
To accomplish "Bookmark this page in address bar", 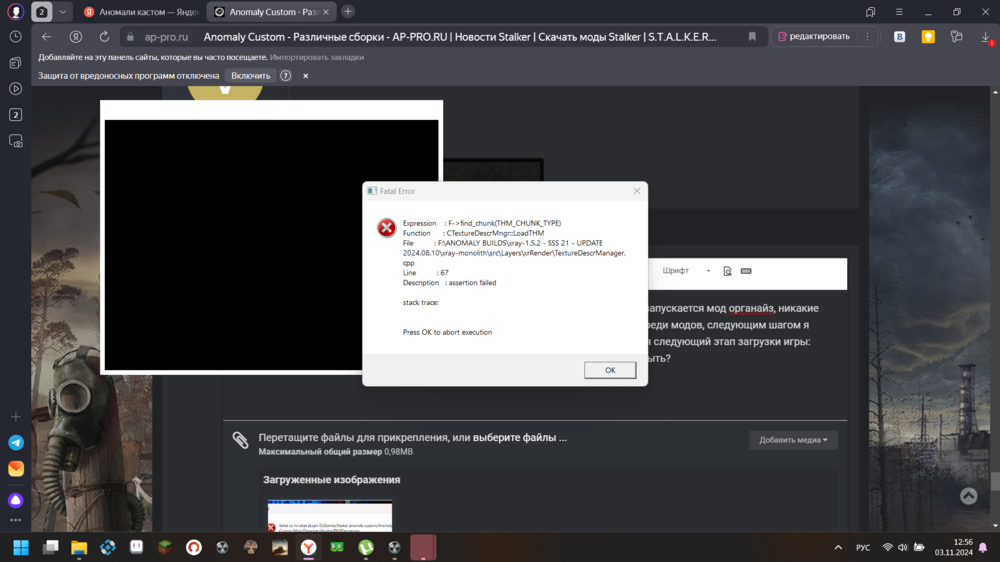I will pyautogui.click(x=753, y=36).
